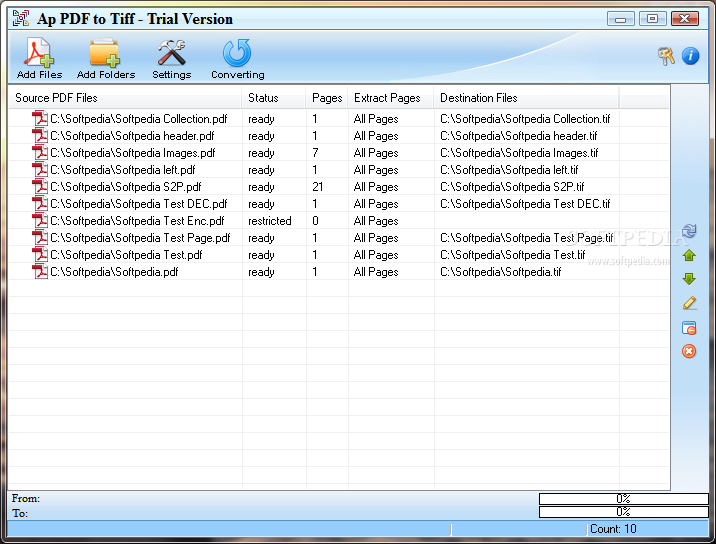Screen dimensions: 716x544
Task: Click 'Count: 10' in status bar
Action: pos(613,528)
